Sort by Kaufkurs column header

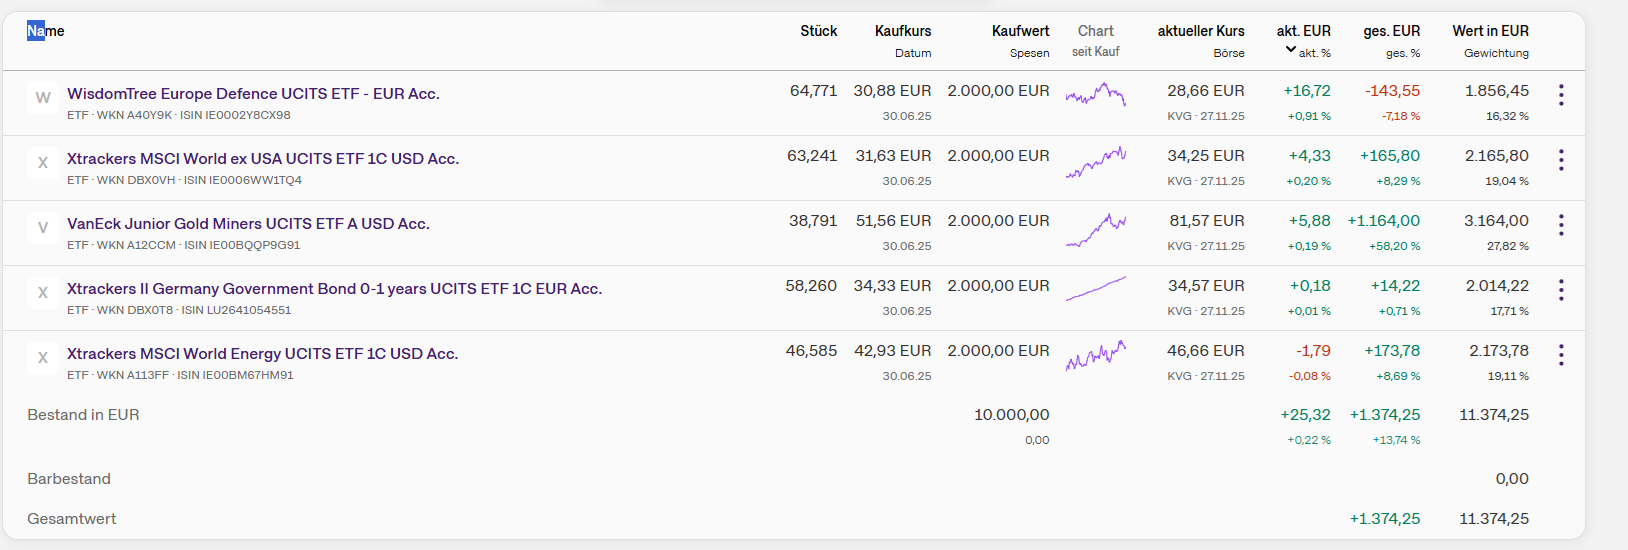902,31
